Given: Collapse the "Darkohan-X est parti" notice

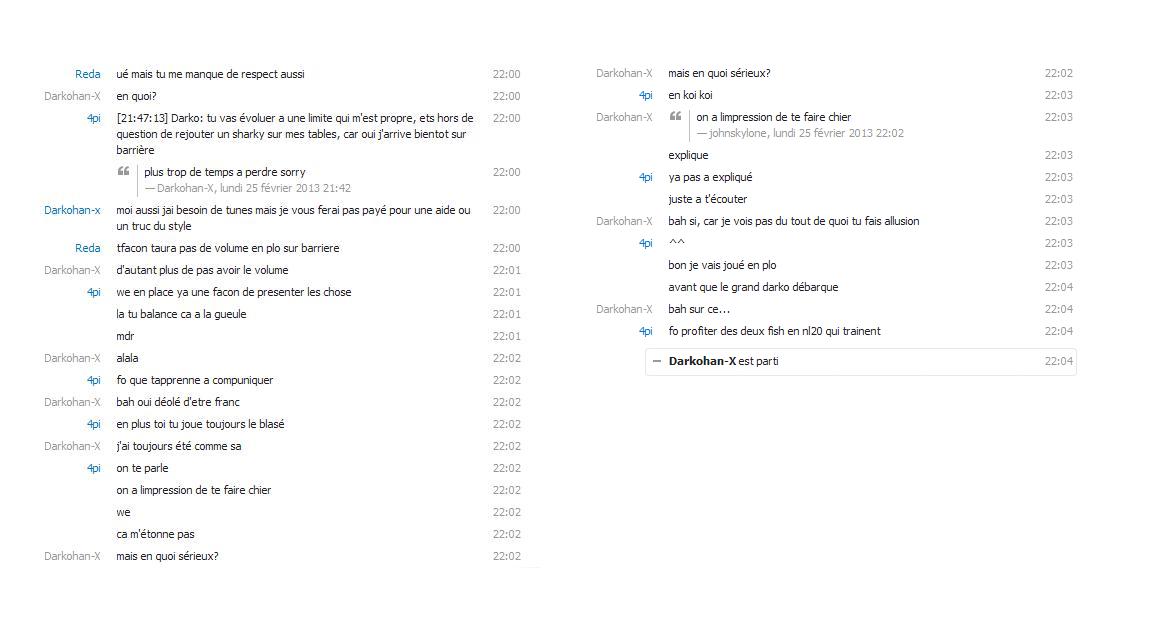Looking at the screenshot, I should 657,361.
